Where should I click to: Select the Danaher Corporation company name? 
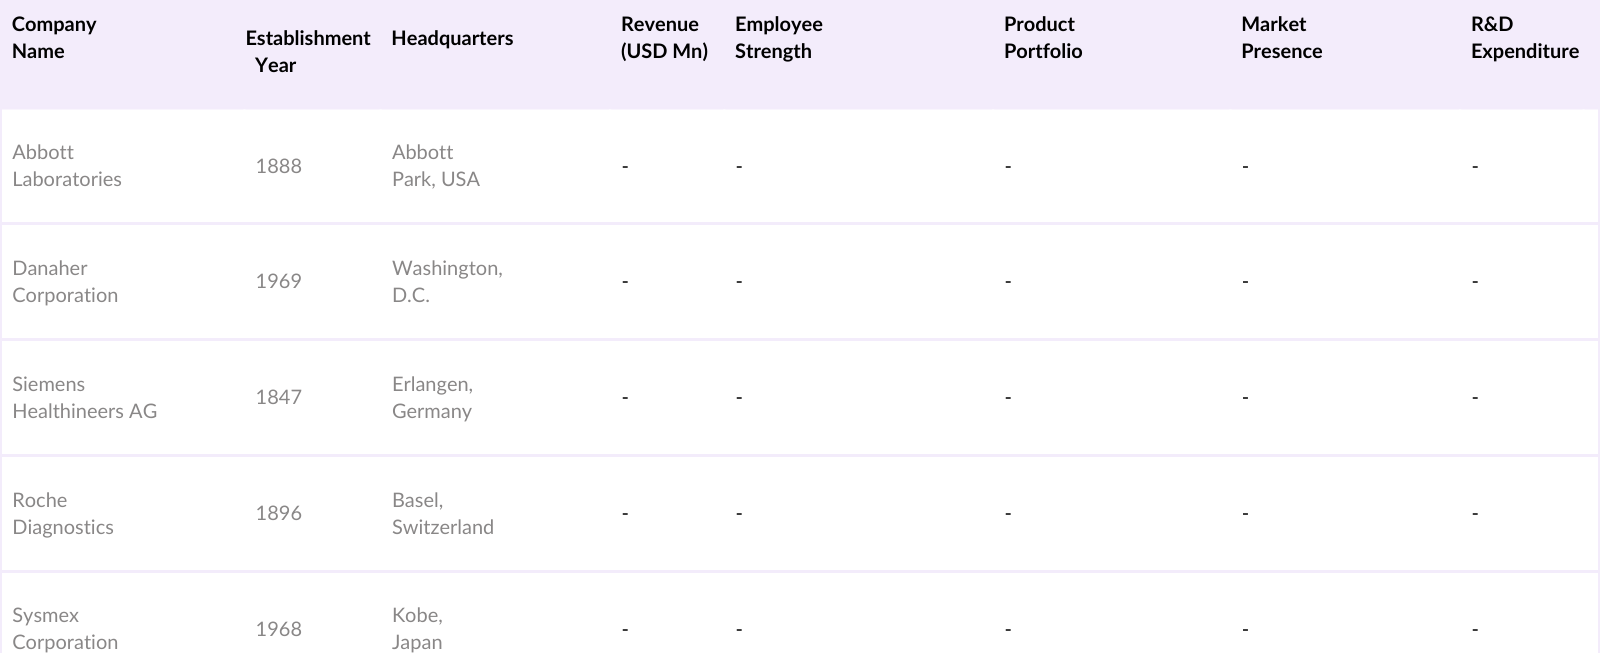pyautogui.click(x=65, y=282)
